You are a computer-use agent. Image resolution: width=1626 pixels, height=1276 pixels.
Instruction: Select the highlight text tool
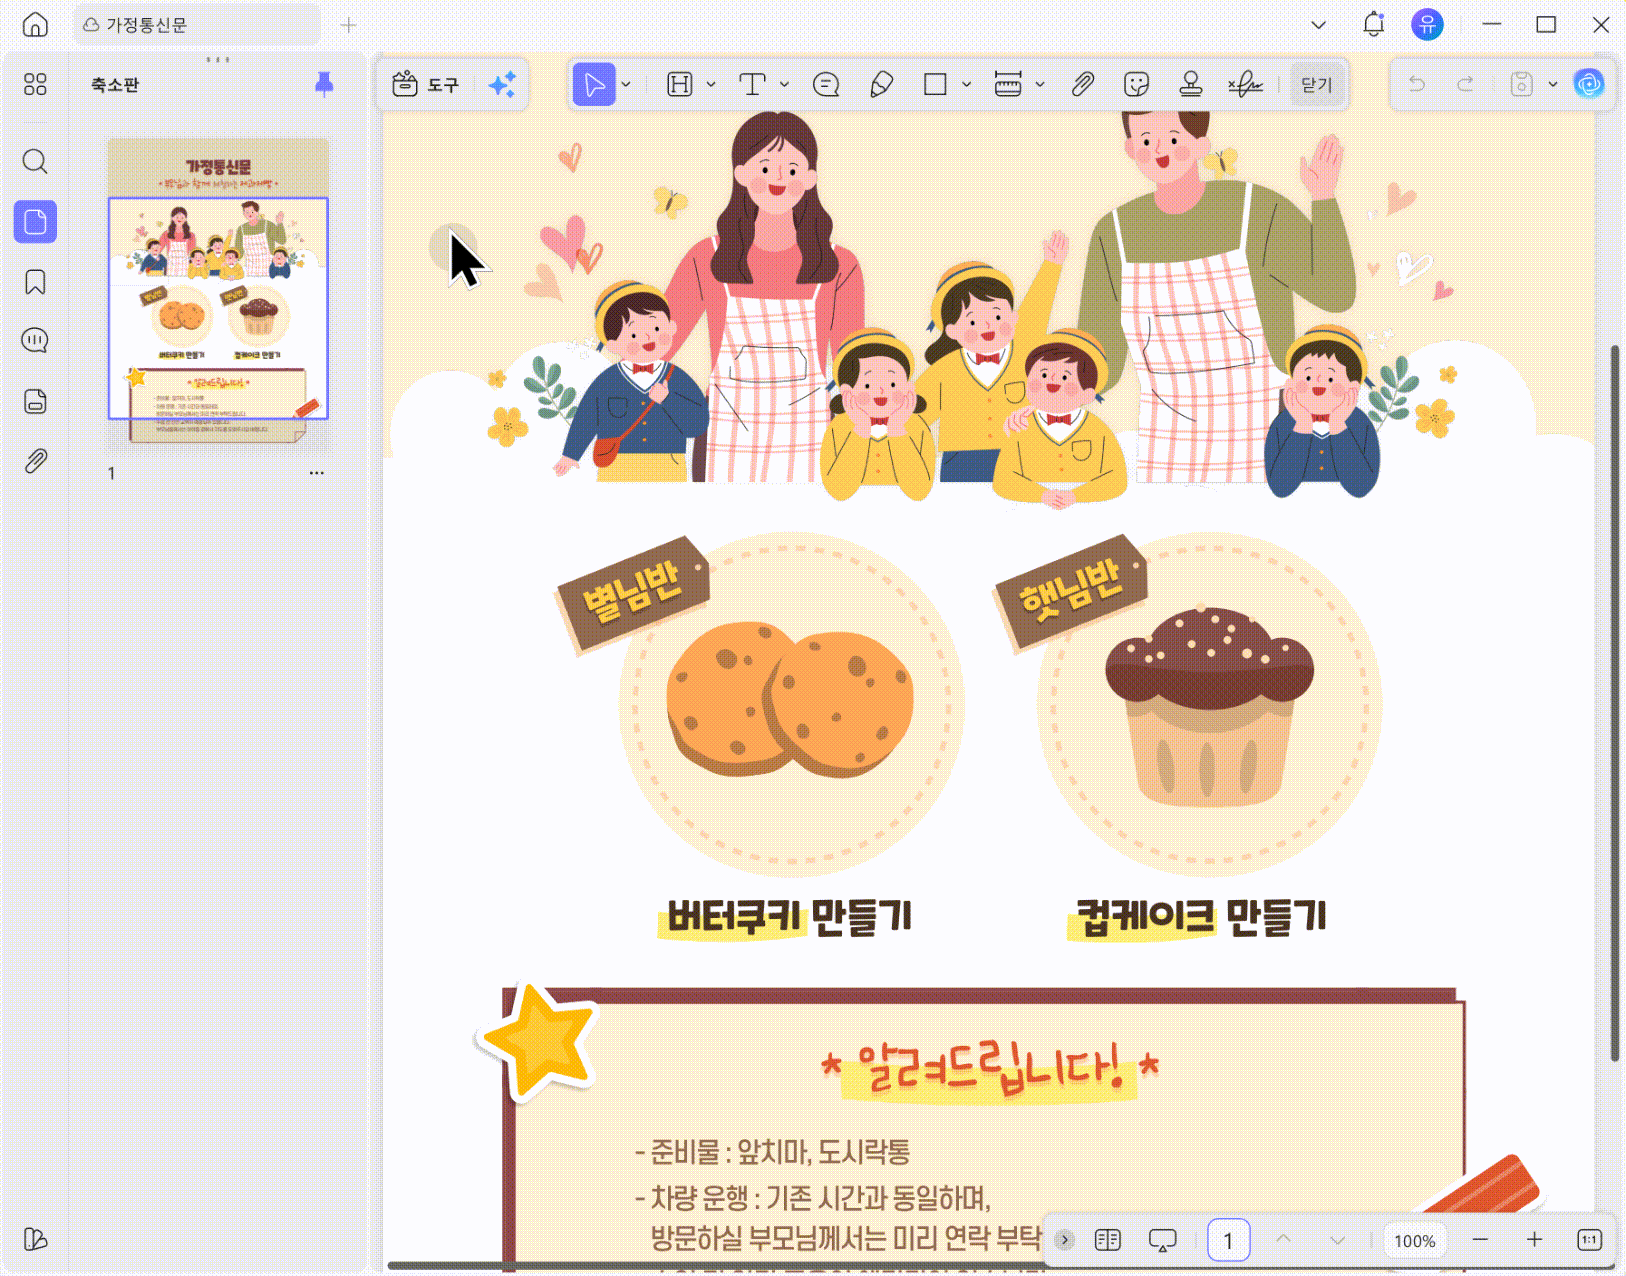(x=680, y=84)
